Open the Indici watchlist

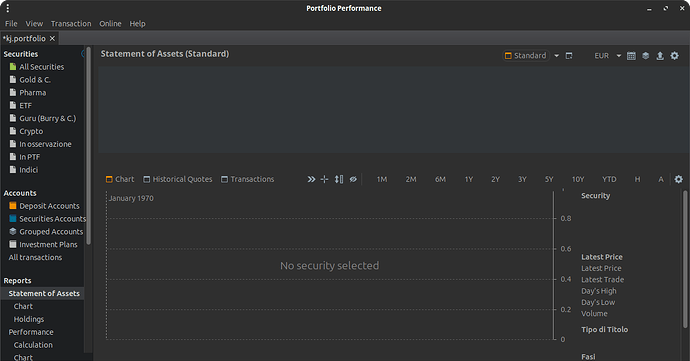tap(29, 170)
